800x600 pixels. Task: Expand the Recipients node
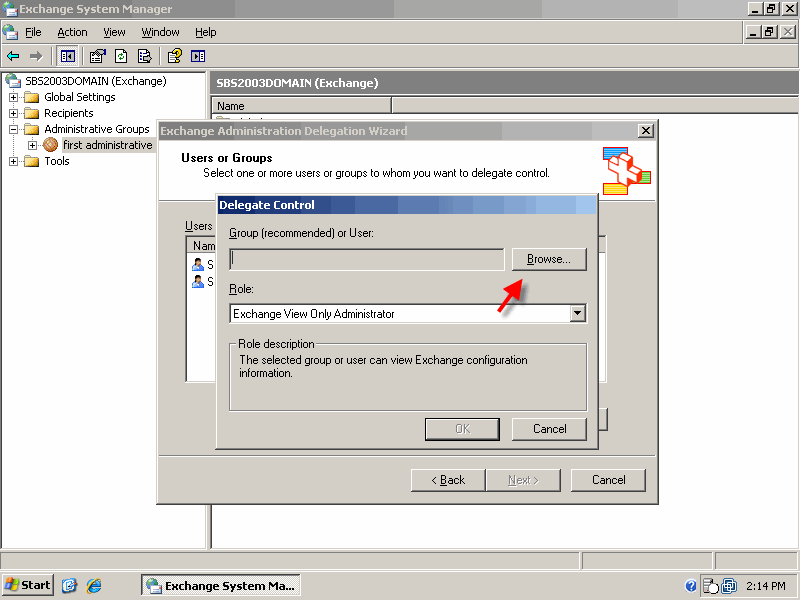[14, 113]
